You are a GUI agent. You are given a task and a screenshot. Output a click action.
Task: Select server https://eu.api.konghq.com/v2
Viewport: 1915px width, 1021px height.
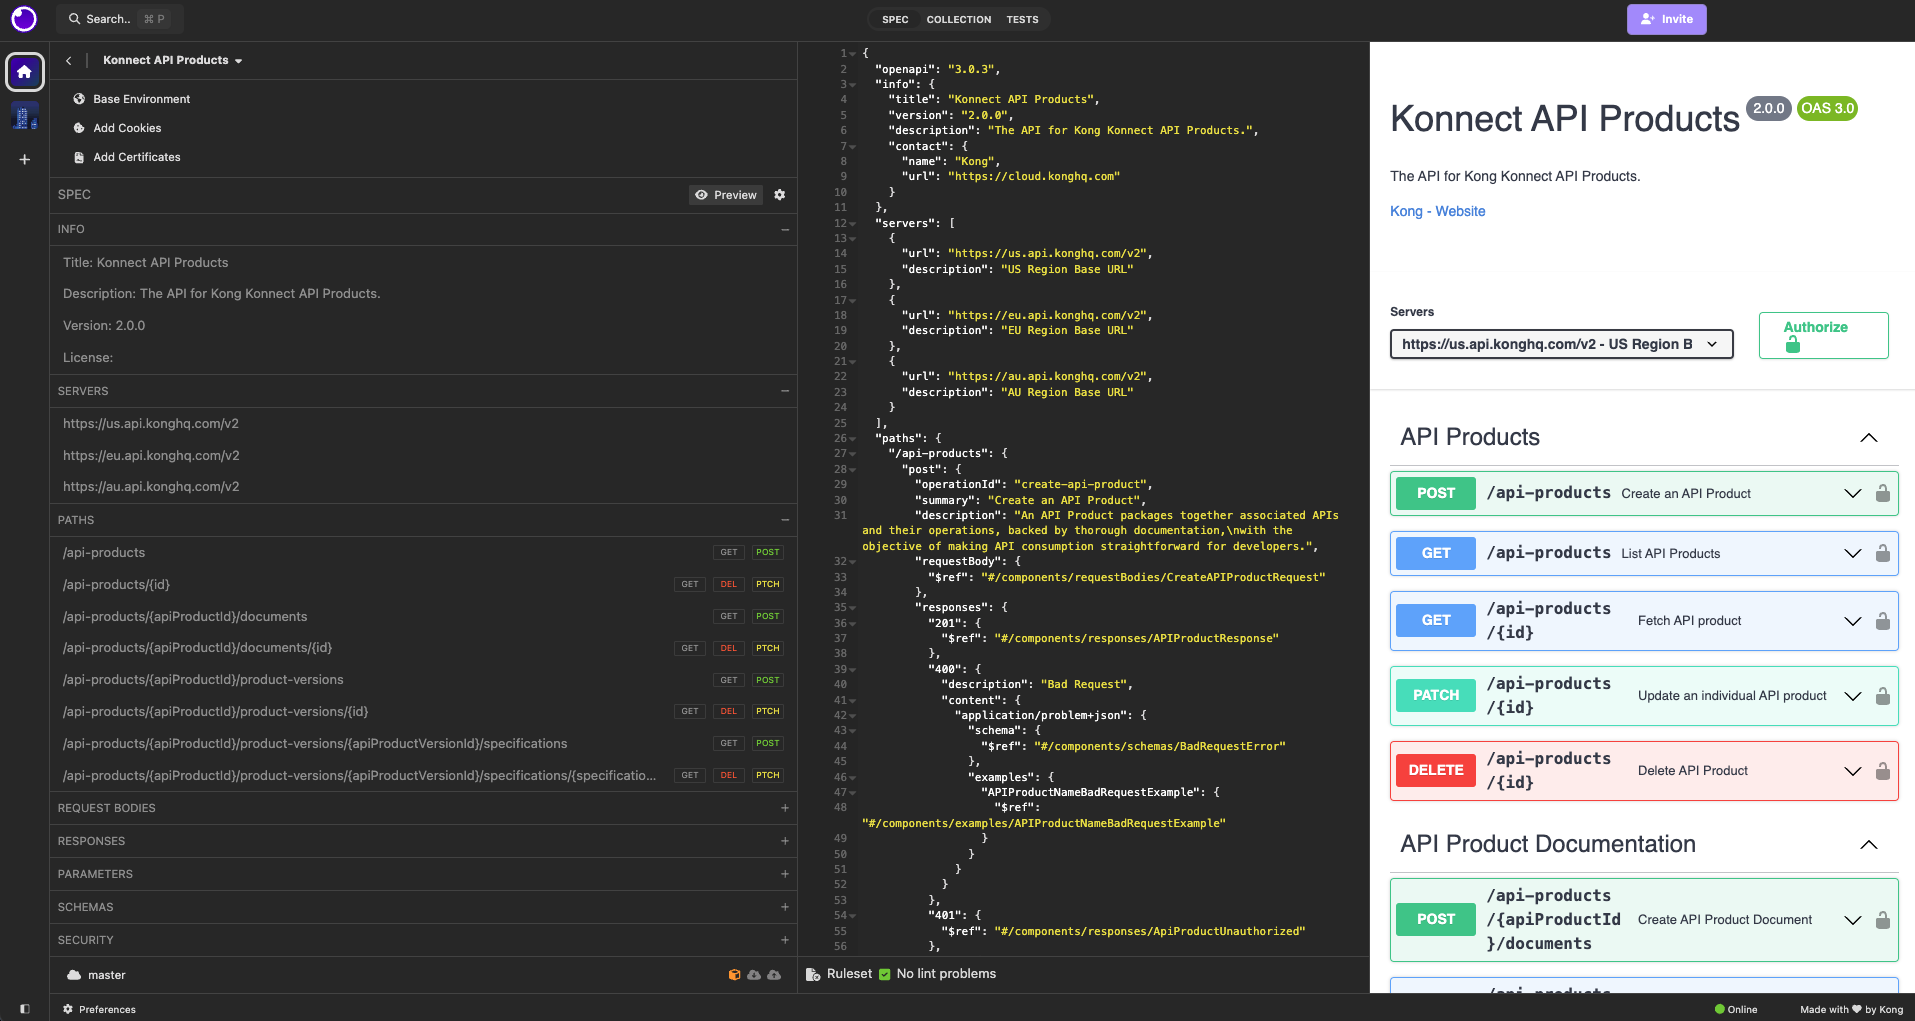point(151,455)
